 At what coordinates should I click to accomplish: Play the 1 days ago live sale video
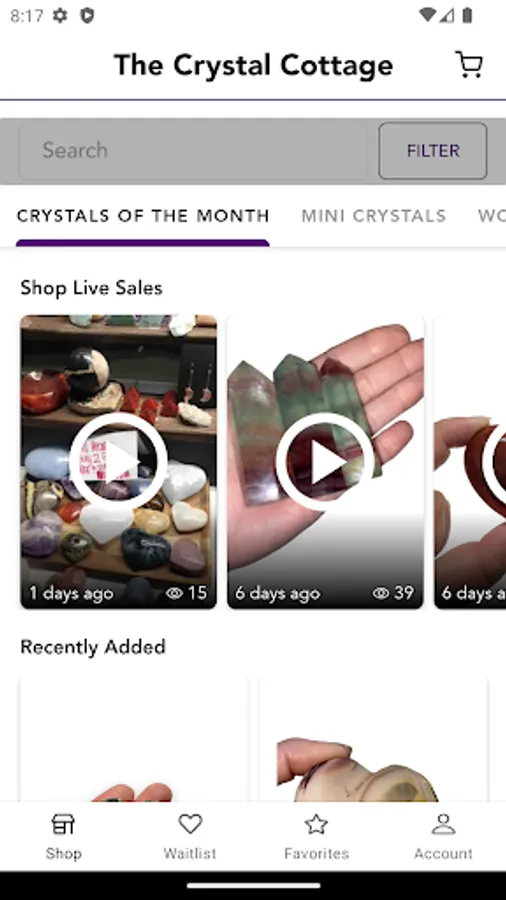119,461
